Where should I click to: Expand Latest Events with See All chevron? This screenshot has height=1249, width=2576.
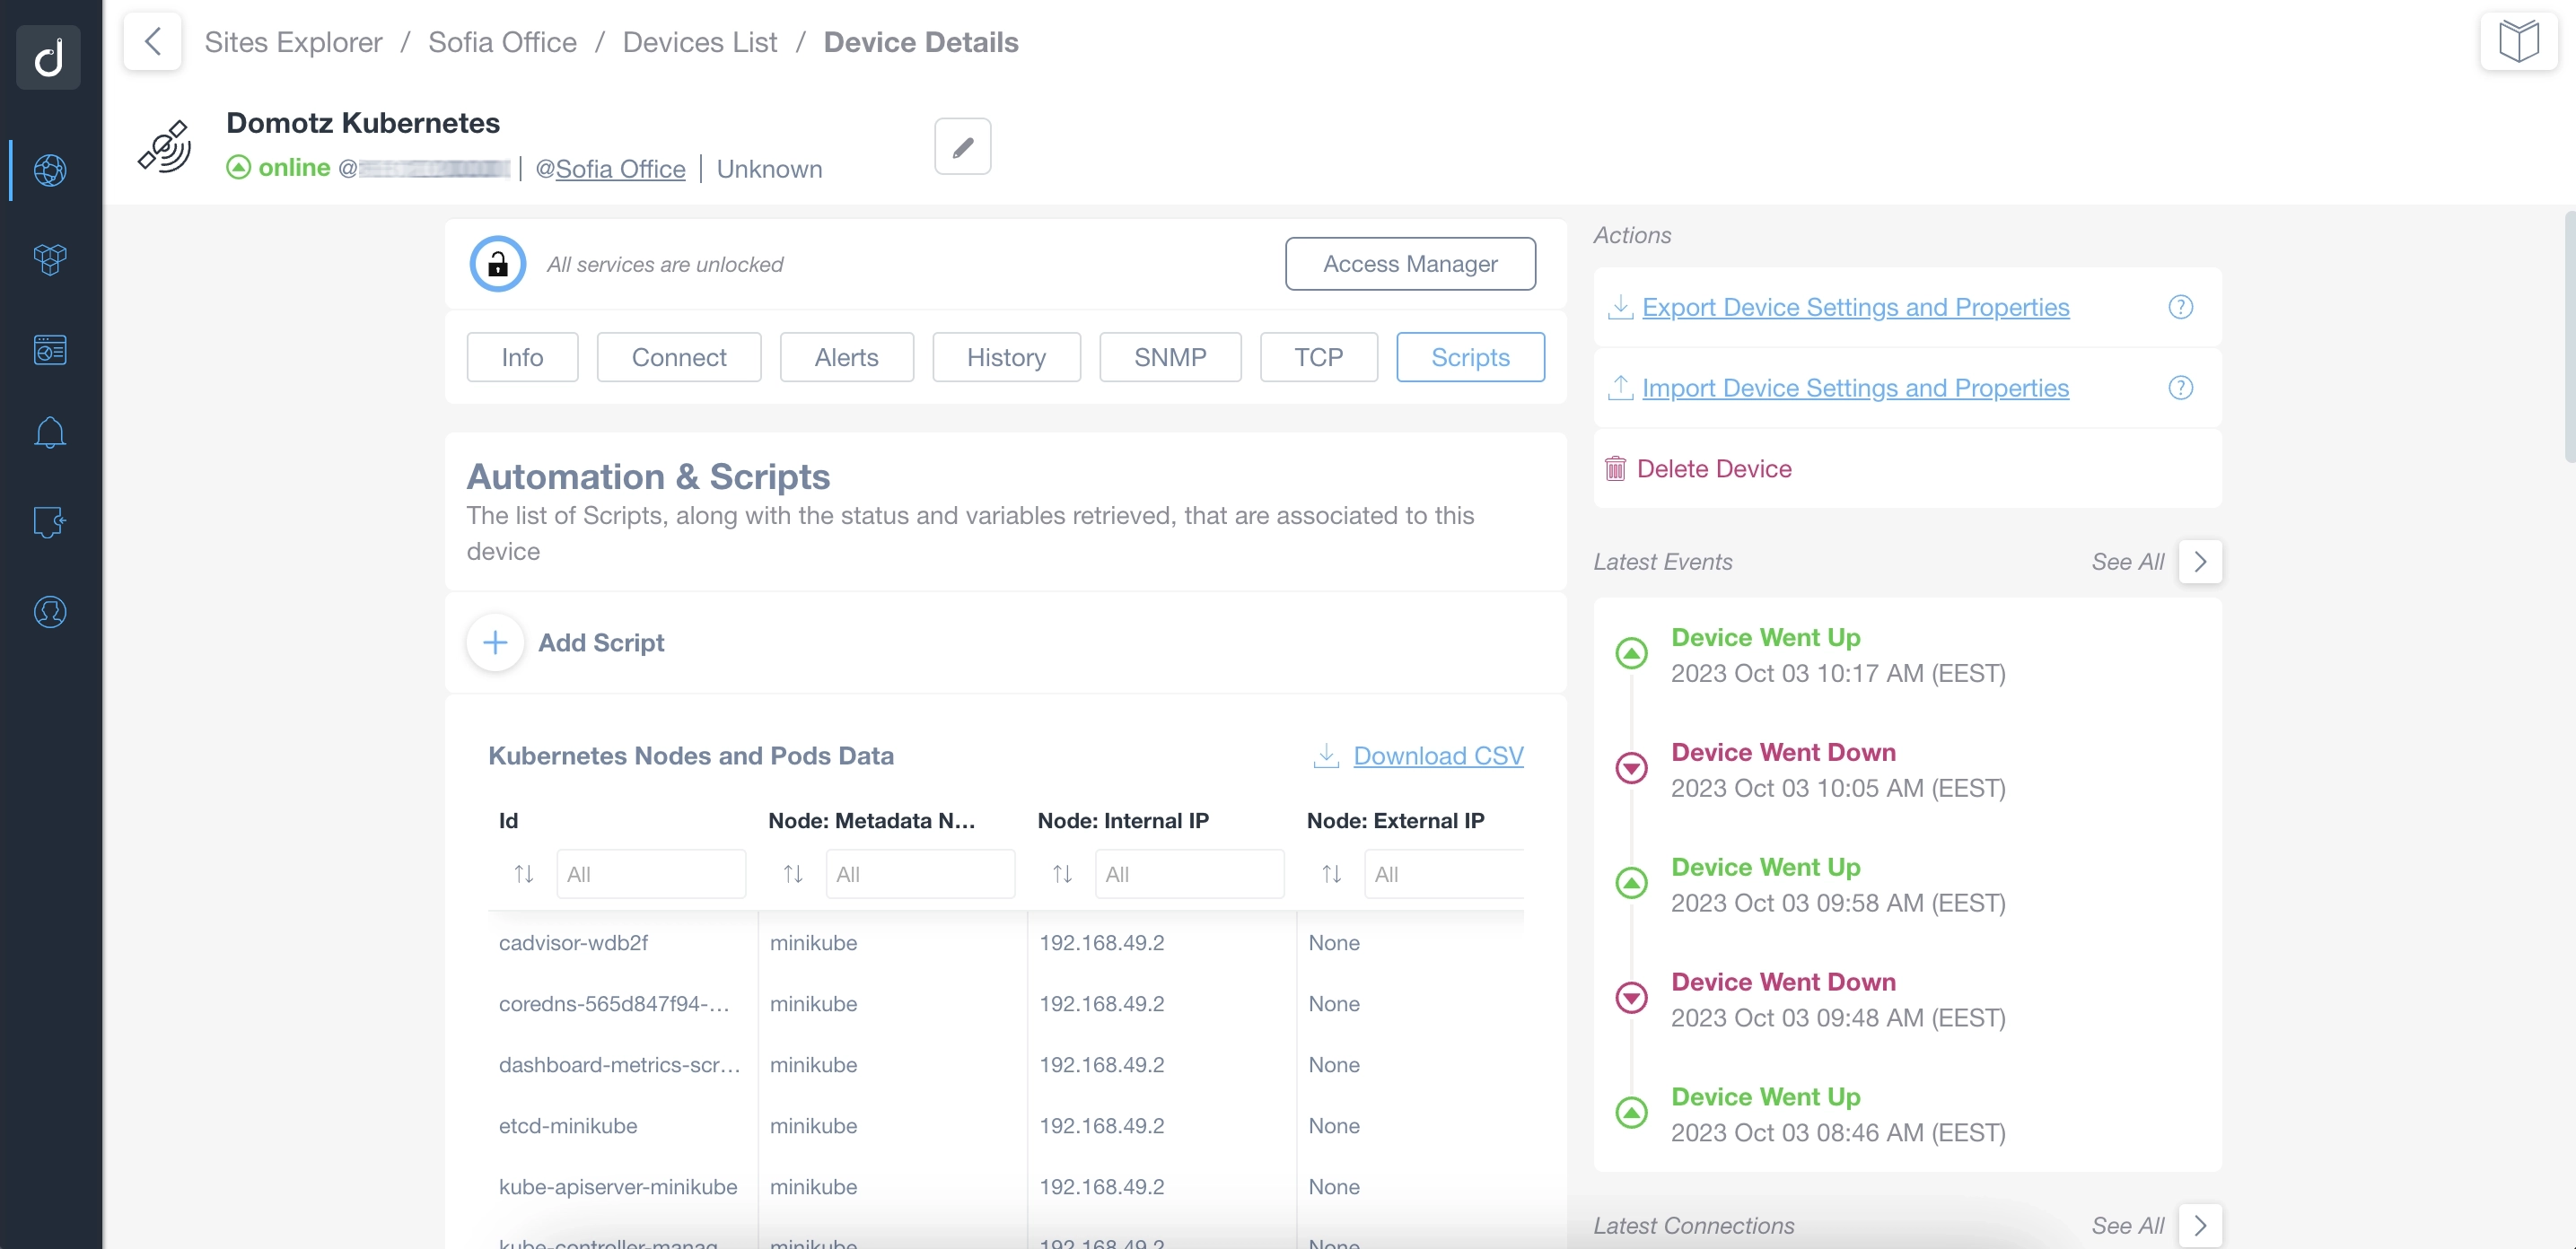2200,562
